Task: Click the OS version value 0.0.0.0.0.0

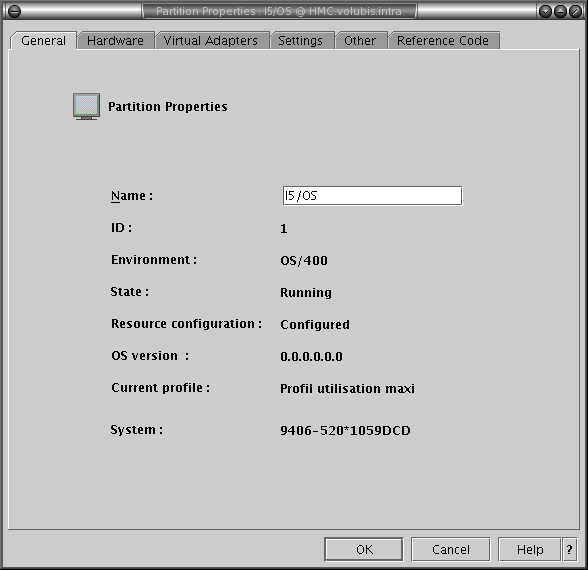Action: point(311,356)
